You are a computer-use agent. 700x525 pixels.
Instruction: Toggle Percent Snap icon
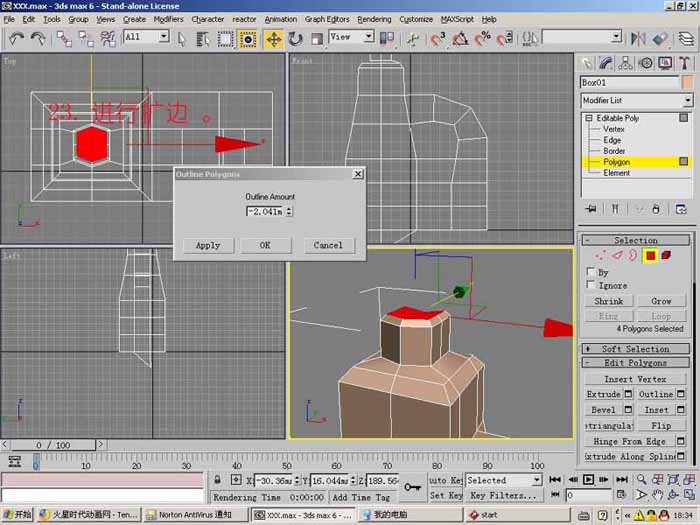coord(483,39)
